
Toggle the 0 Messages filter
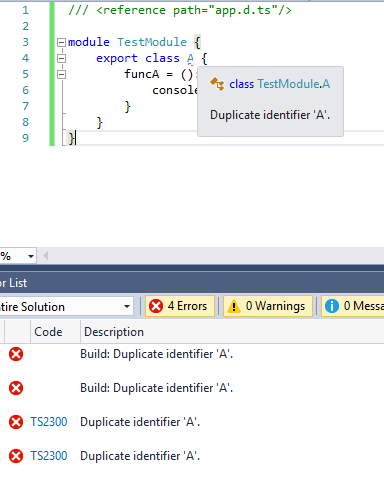353,306
